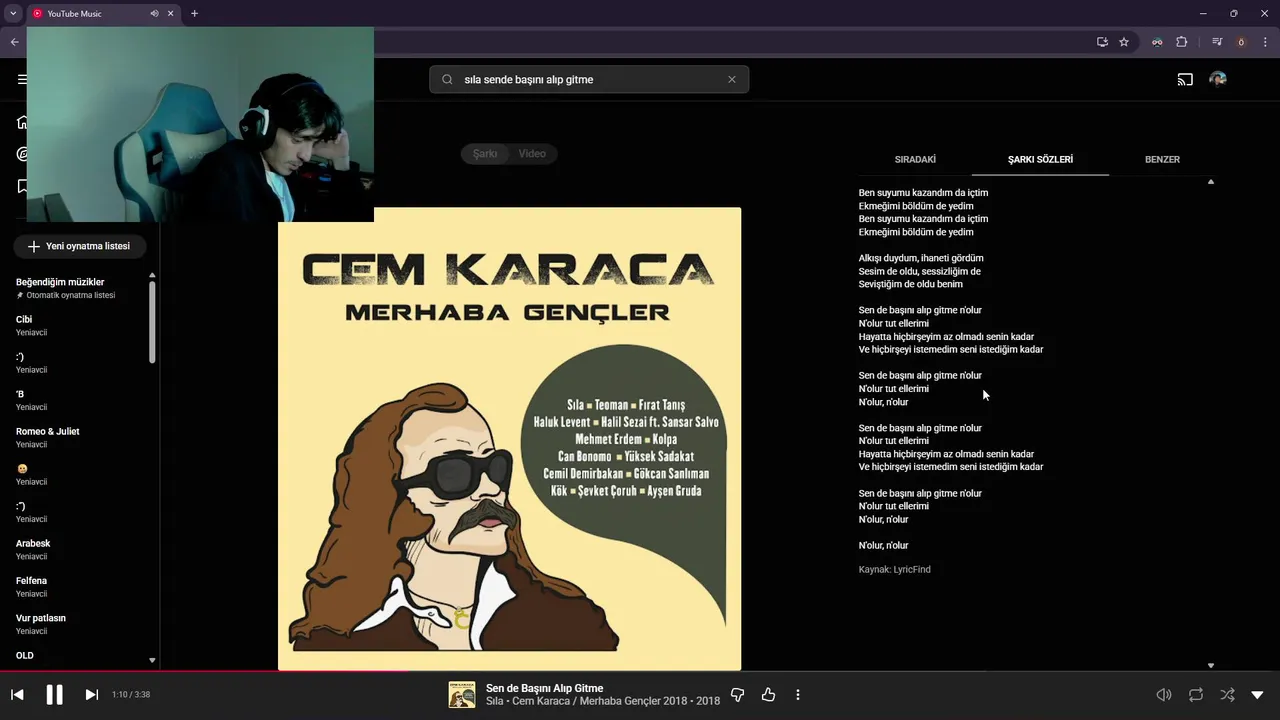Viewport: 1280px width, 720px height.
Task: Go back in the browser
Action: pyautogui.click(x=14, y=42)
